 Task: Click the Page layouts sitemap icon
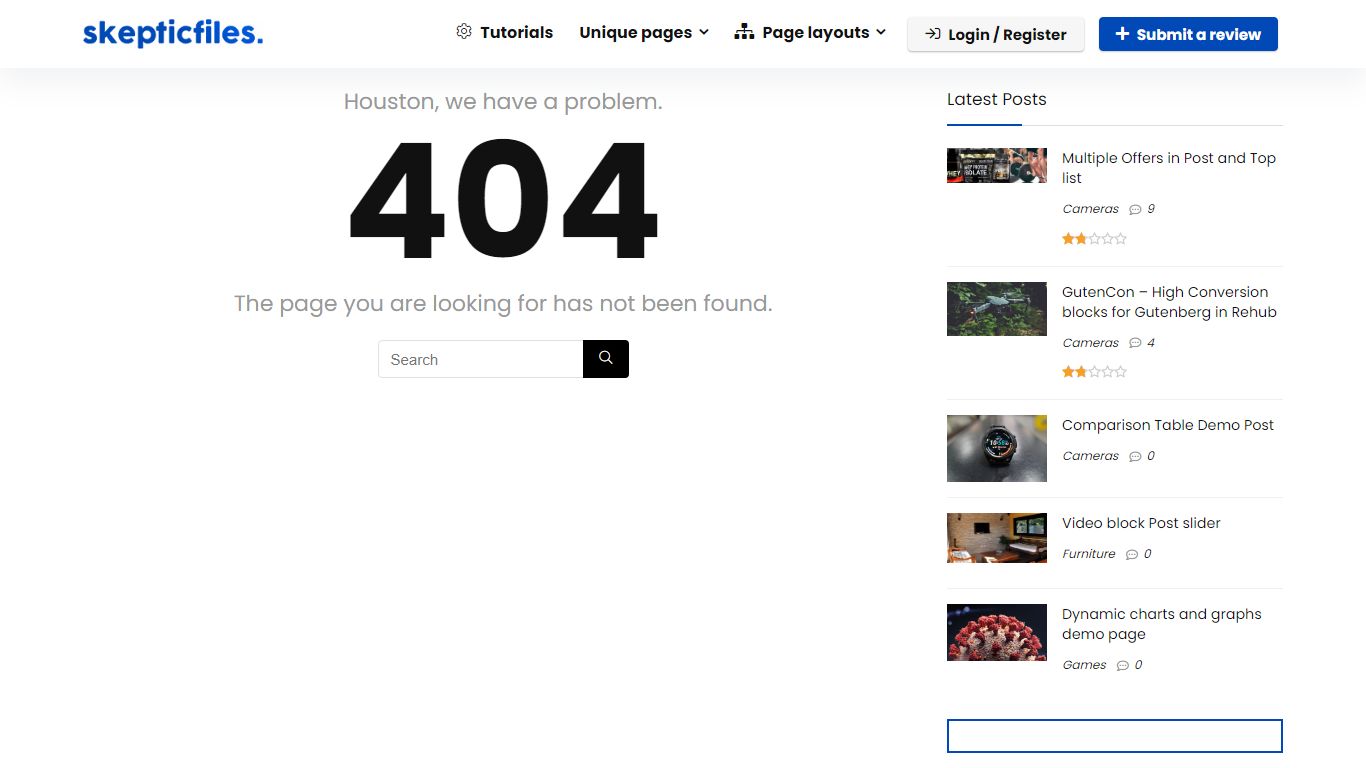click(744, 32)
